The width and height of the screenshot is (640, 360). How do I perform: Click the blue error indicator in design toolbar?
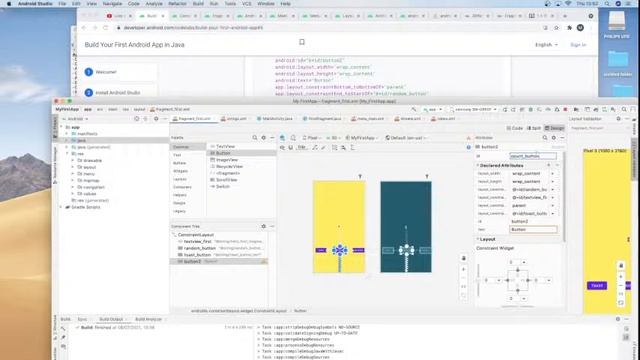coord(469,147)
